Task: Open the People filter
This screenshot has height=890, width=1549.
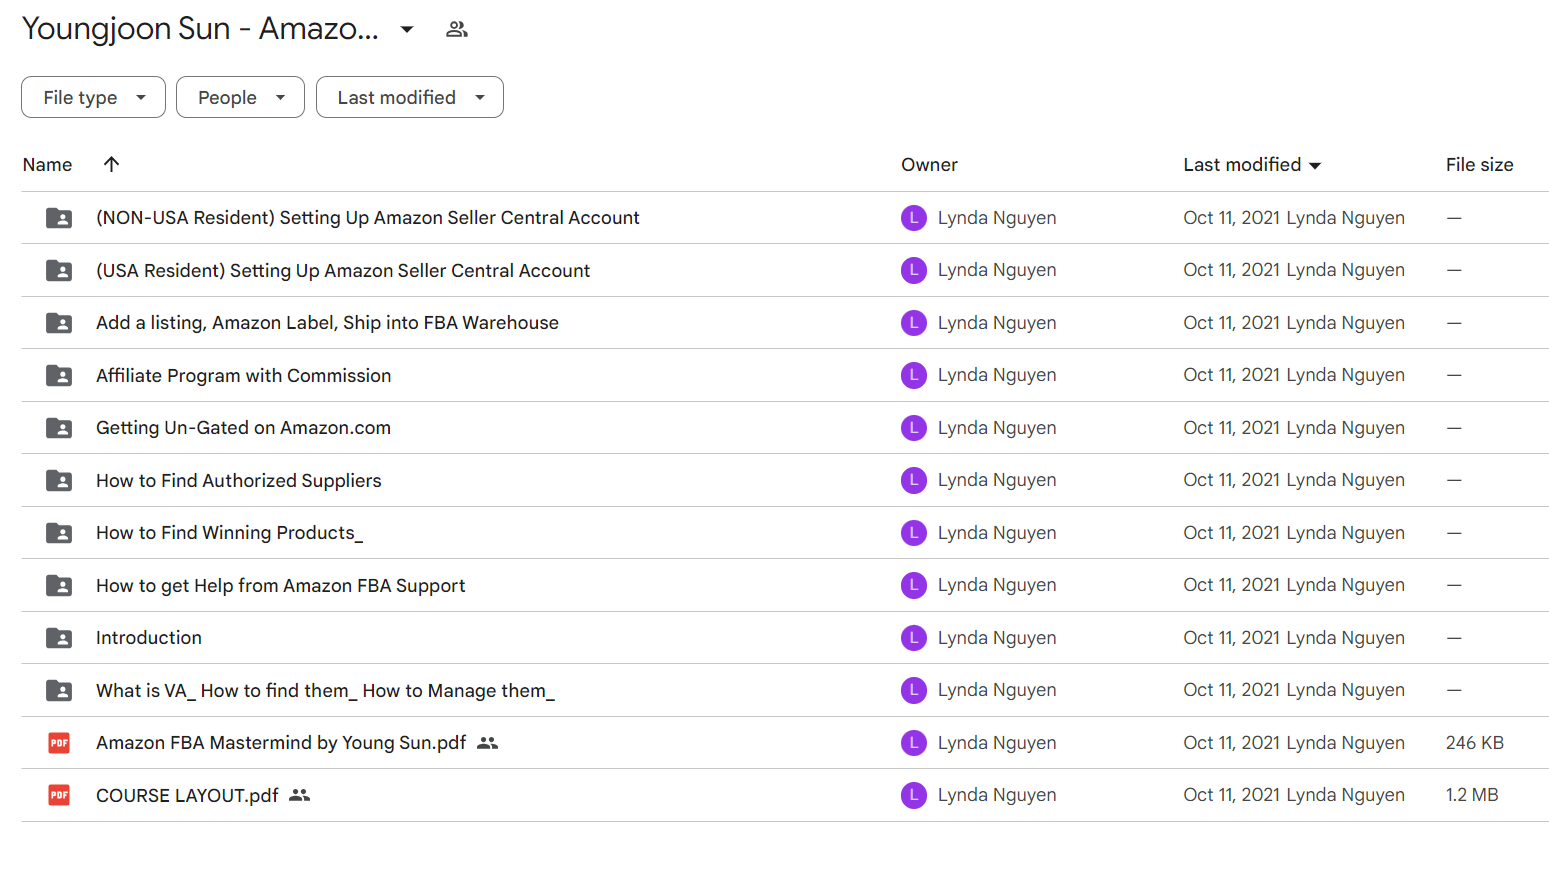Action: (x=240, y=97)
